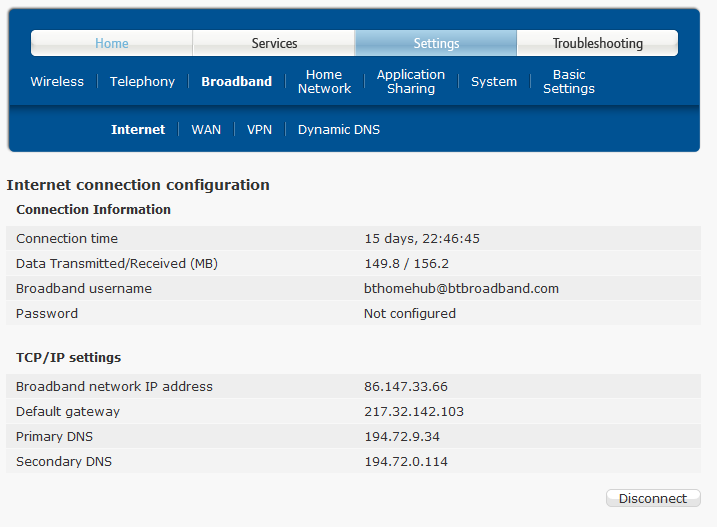
Task: Click the Broadband network IP address value
Action: point(406,387)
